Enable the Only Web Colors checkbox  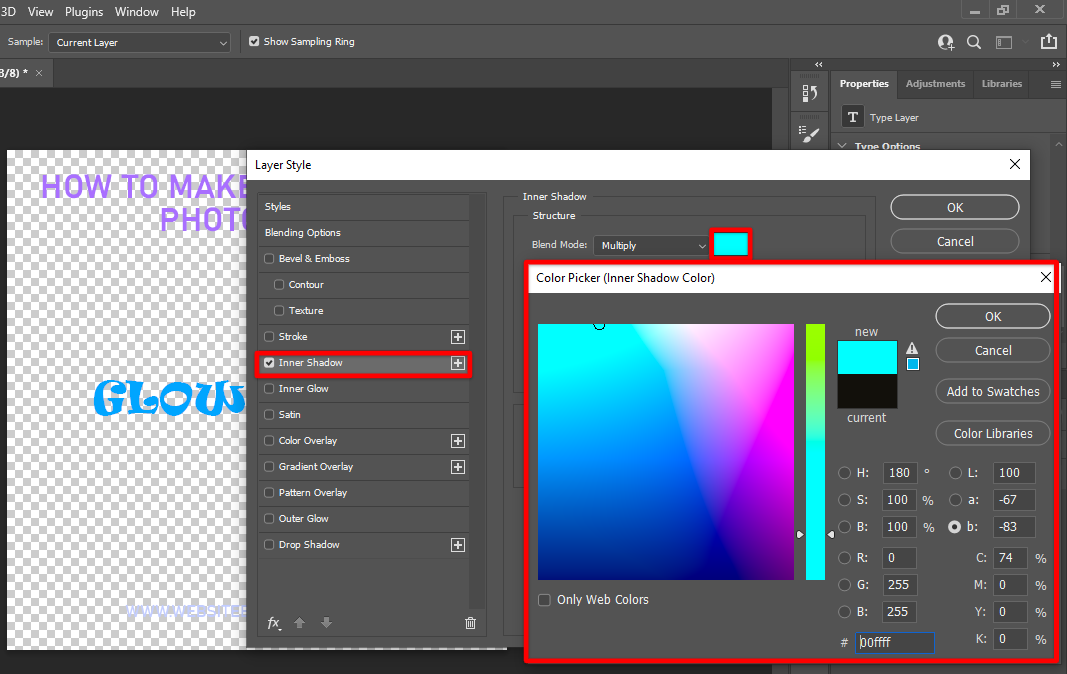[x=544, y=600]
